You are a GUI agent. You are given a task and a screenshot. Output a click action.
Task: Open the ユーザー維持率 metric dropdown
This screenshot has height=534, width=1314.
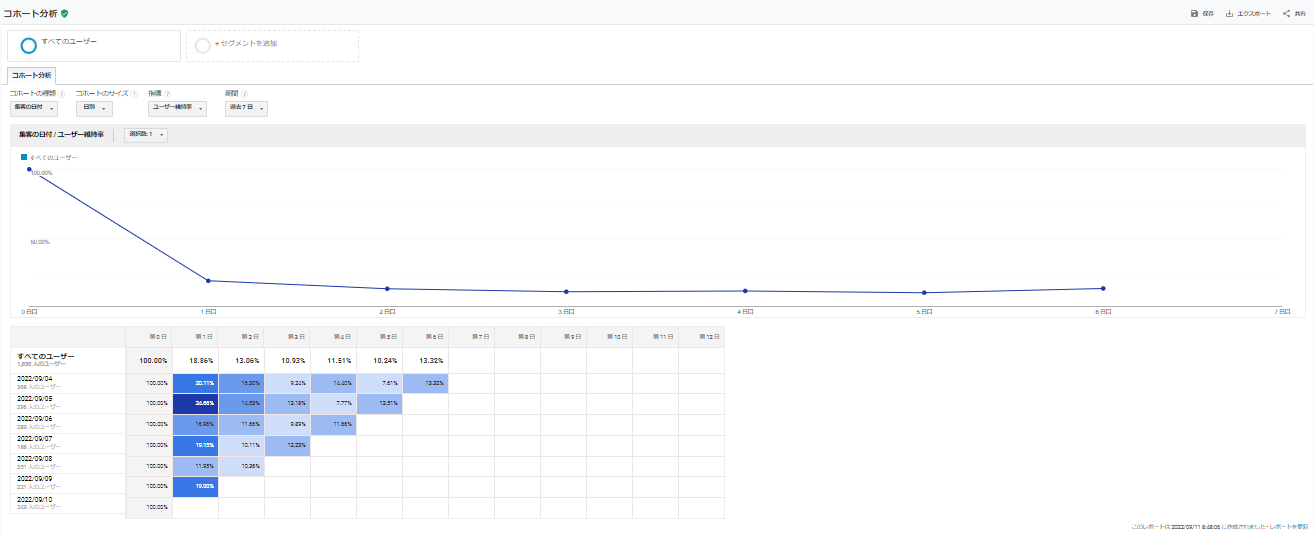click(x=177, y=108)
